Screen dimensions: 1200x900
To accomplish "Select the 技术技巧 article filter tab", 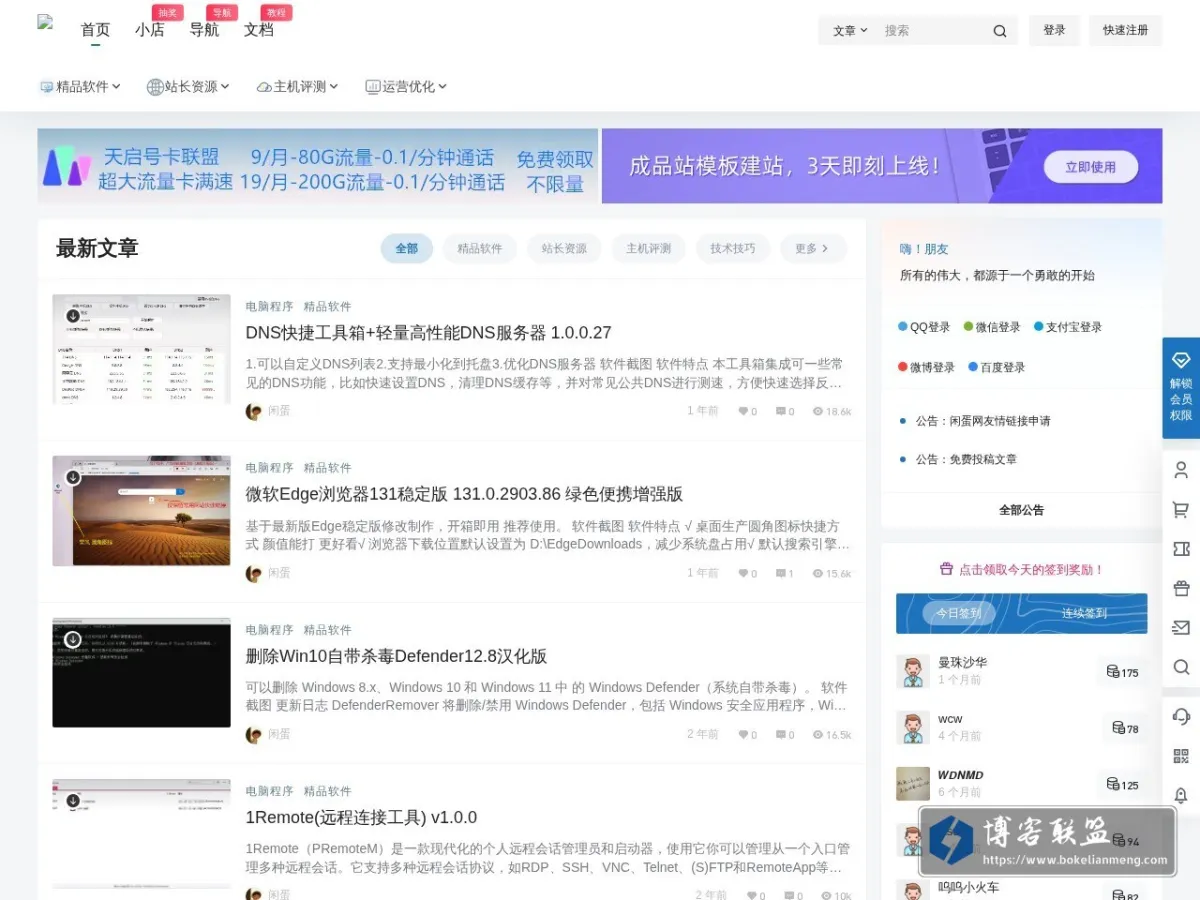I will (733, 249).
